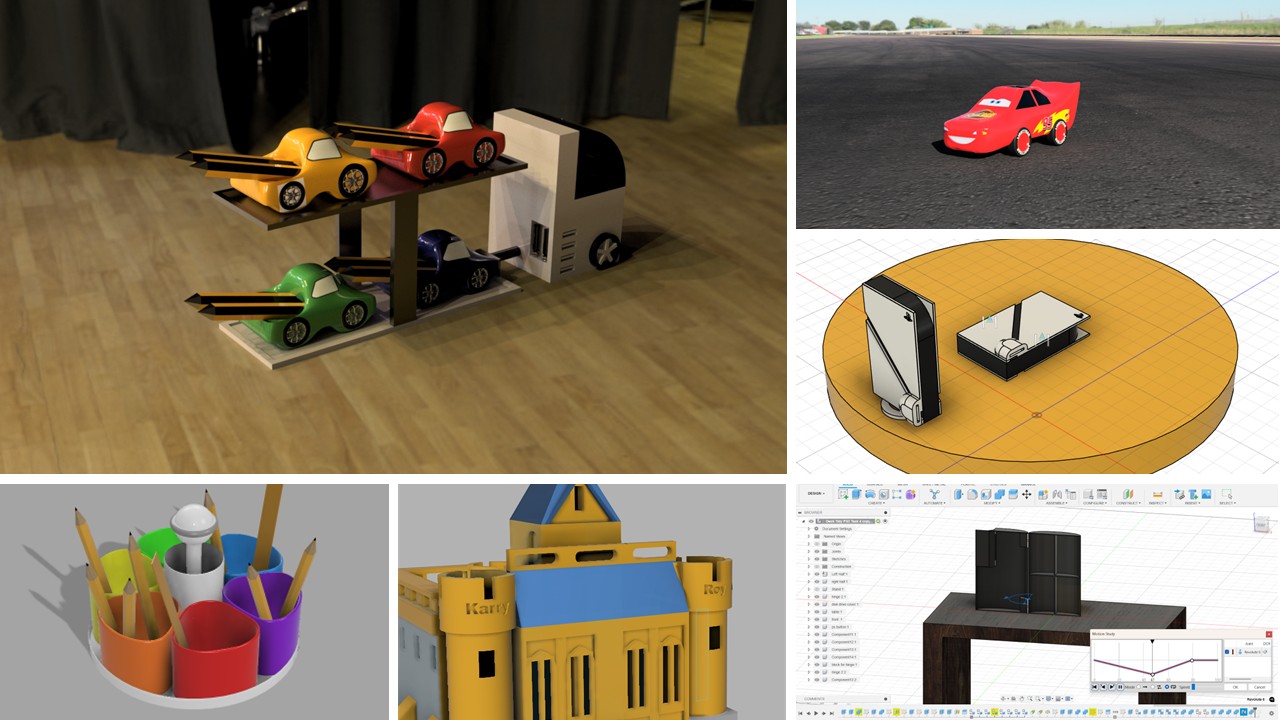This screenshot has height=720, width=1280.
Task: Click Motion Study pause button
Action: [x=1120, y=687]
